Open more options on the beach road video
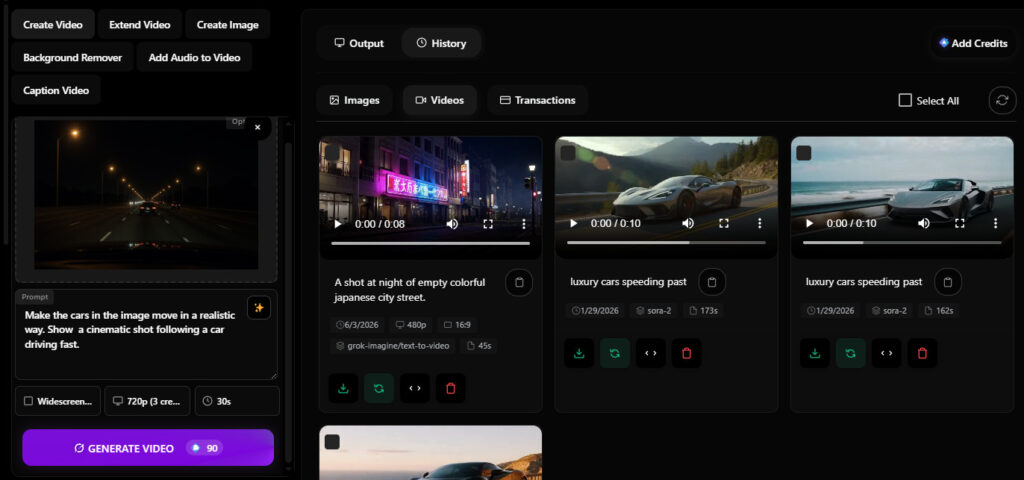The height and width of the screenshot is (480, 1024). click(x=995, y=223)
